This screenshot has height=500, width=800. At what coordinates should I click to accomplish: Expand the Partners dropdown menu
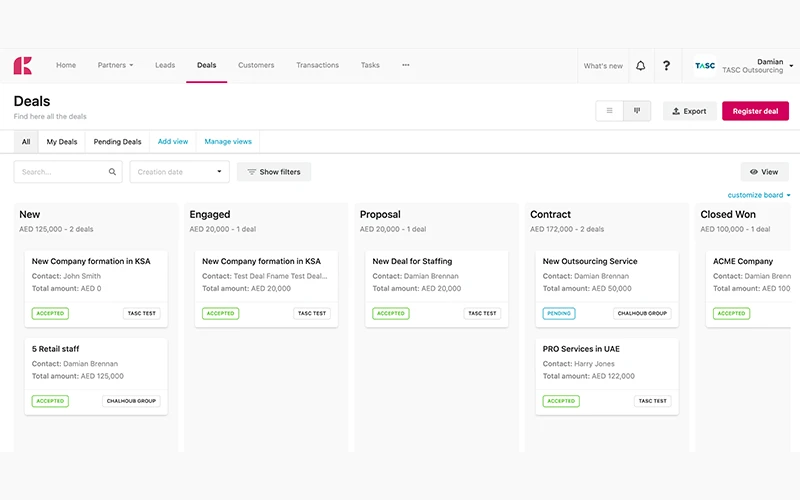point(115,65)
